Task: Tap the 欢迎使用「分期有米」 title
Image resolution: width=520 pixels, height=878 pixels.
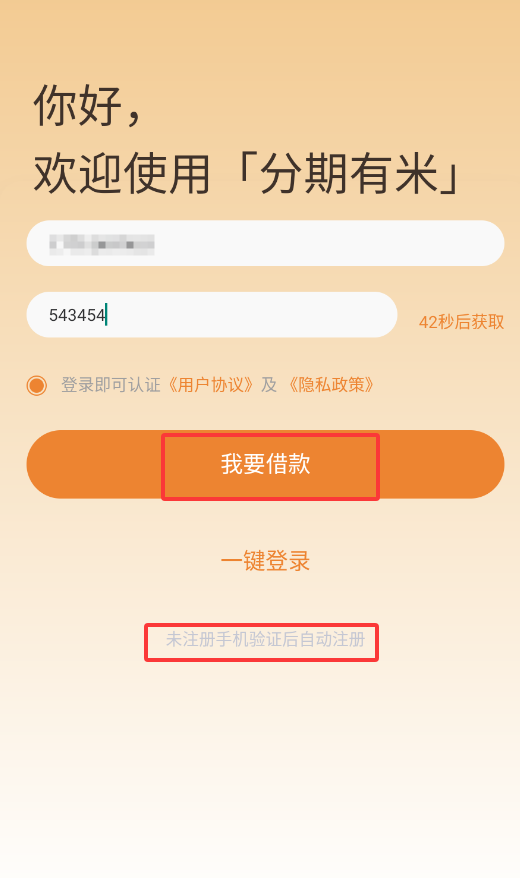Action: [248, 173]
